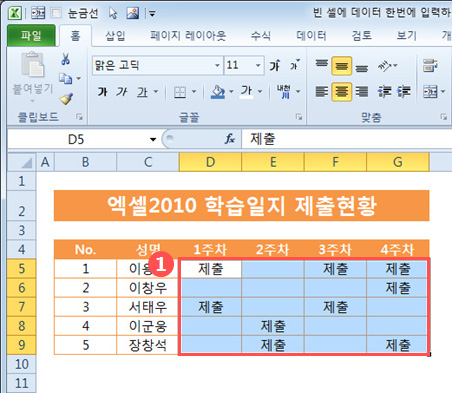Click the format painter brush icon
Image resolution: width=452 pixels, height=393 pixels.
coord(66,99)
